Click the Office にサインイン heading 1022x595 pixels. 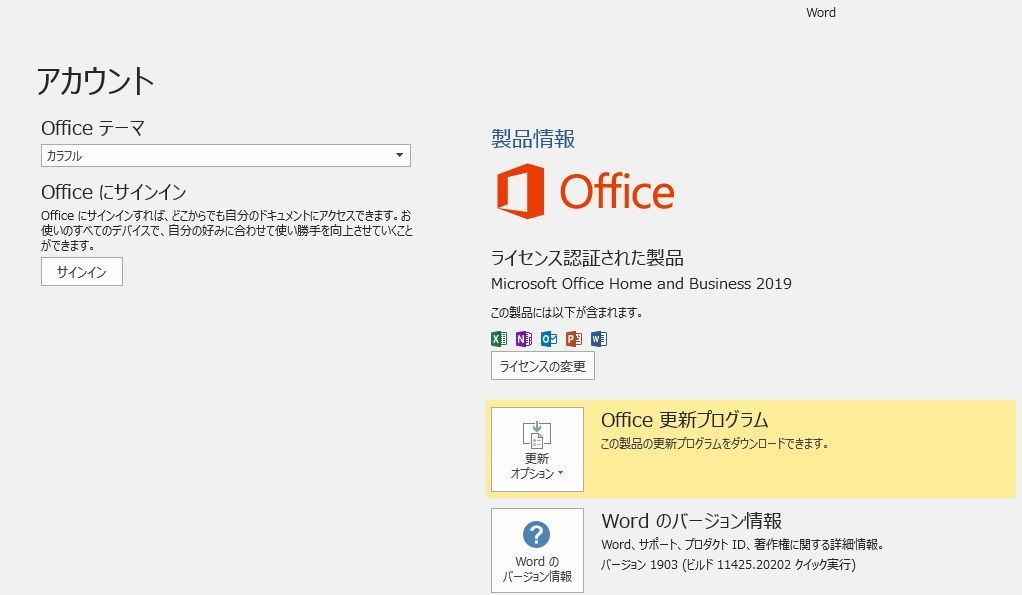(x=113, y=192)
